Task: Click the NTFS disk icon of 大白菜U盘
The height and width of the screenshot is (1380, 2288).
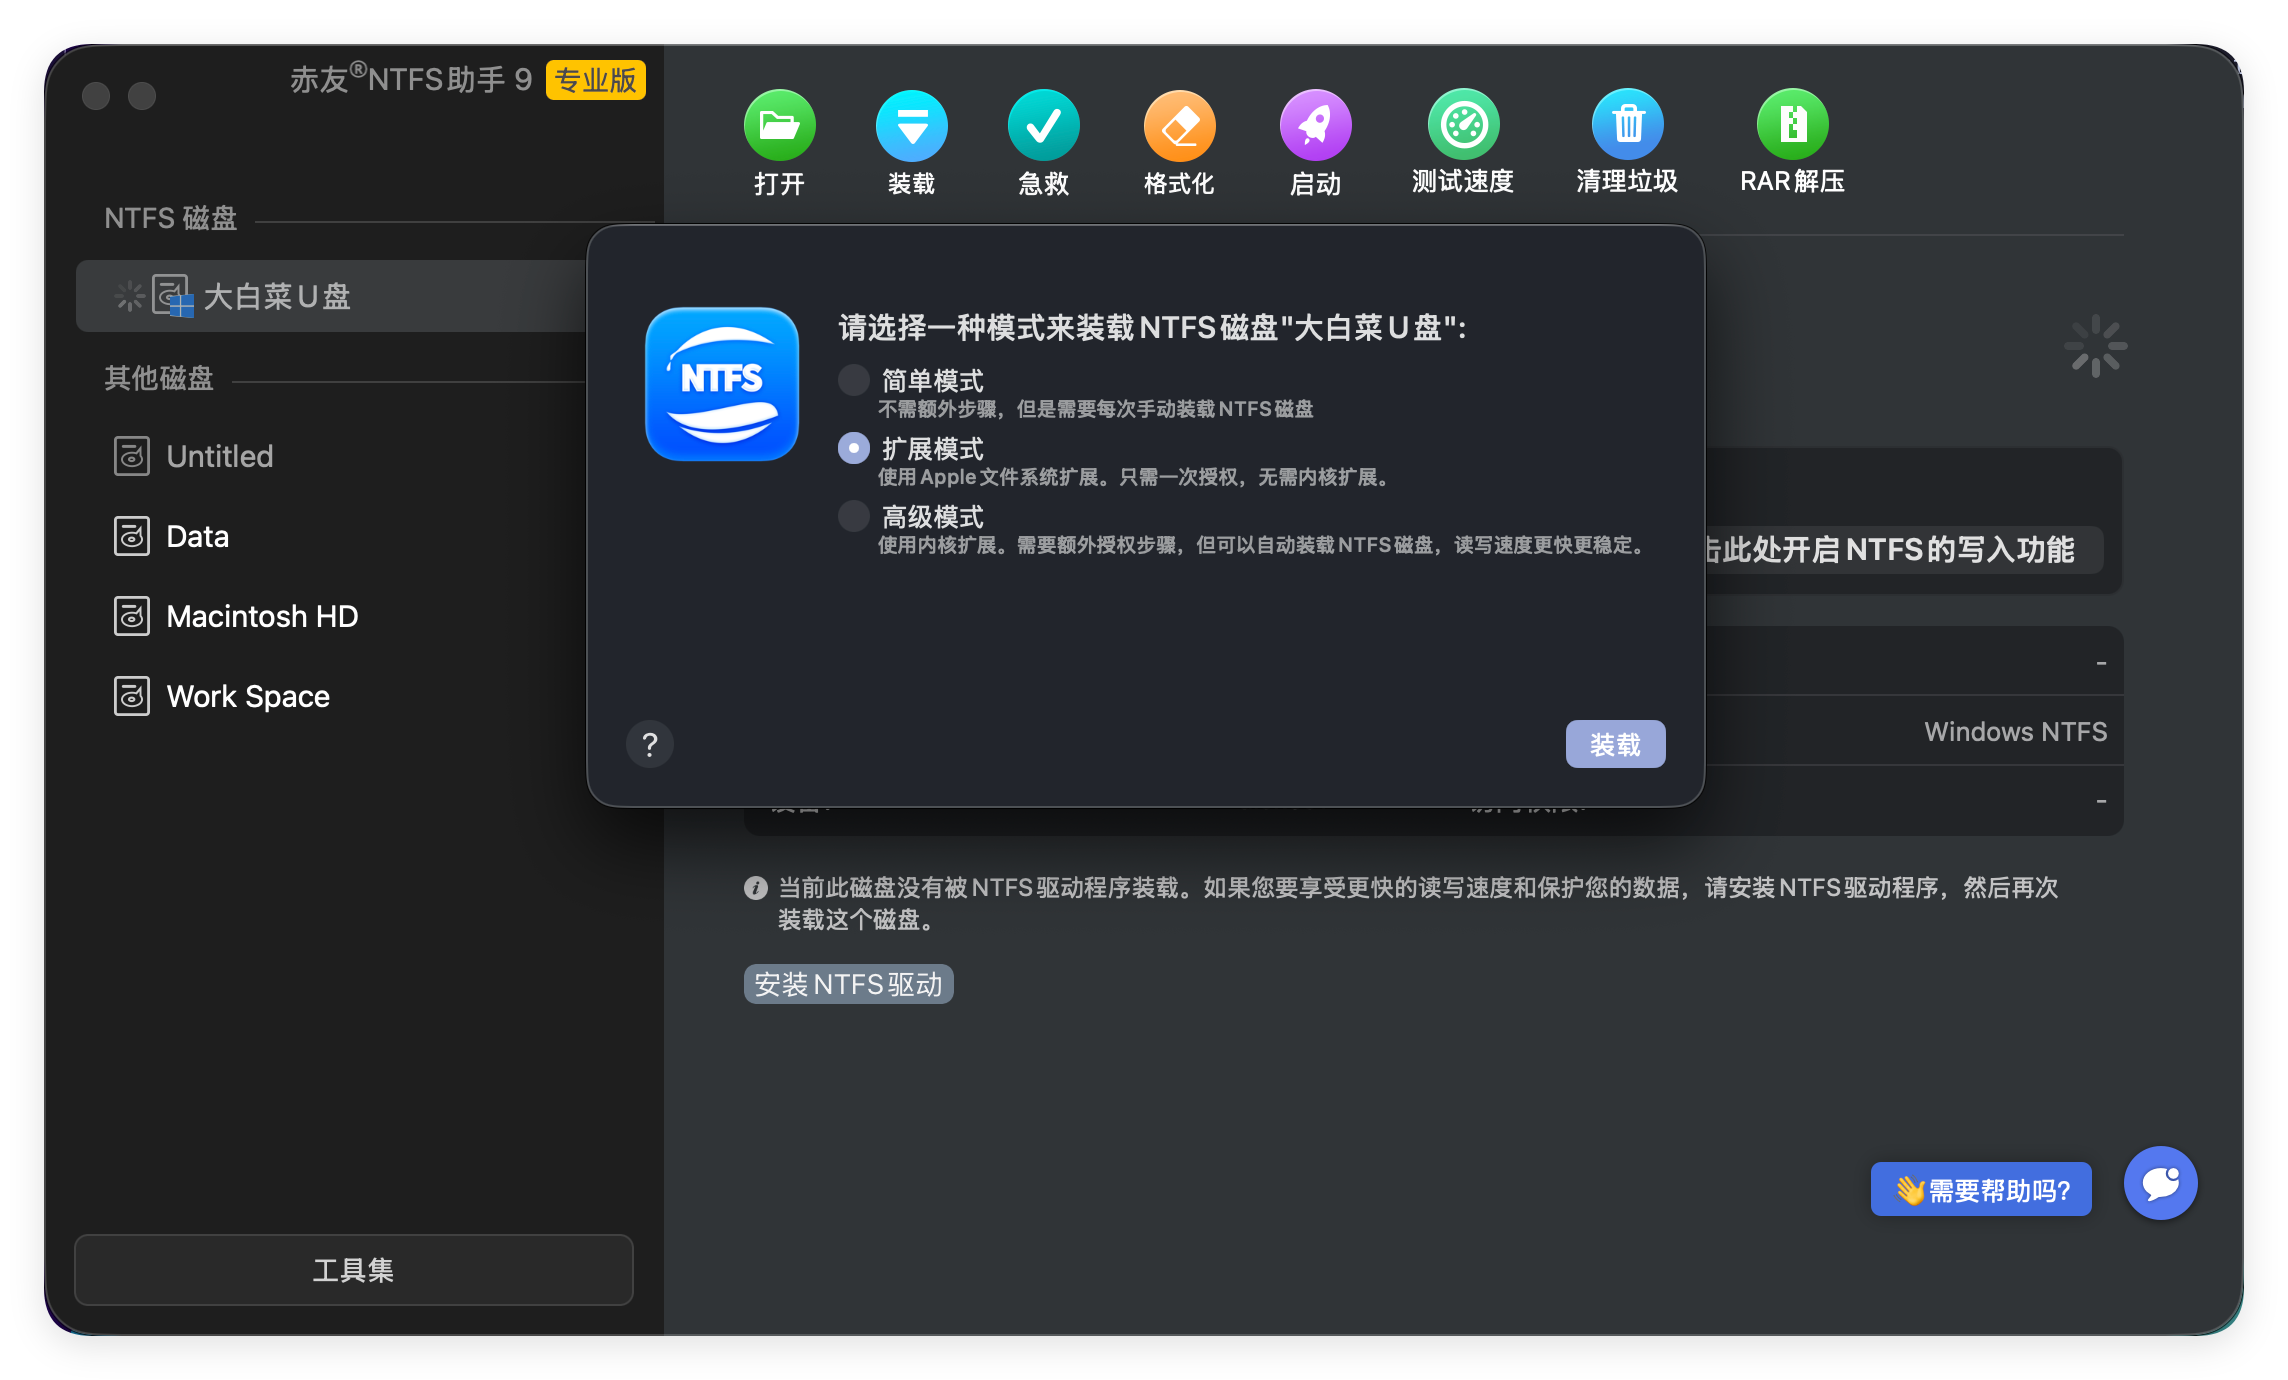Action: [172, 296]
